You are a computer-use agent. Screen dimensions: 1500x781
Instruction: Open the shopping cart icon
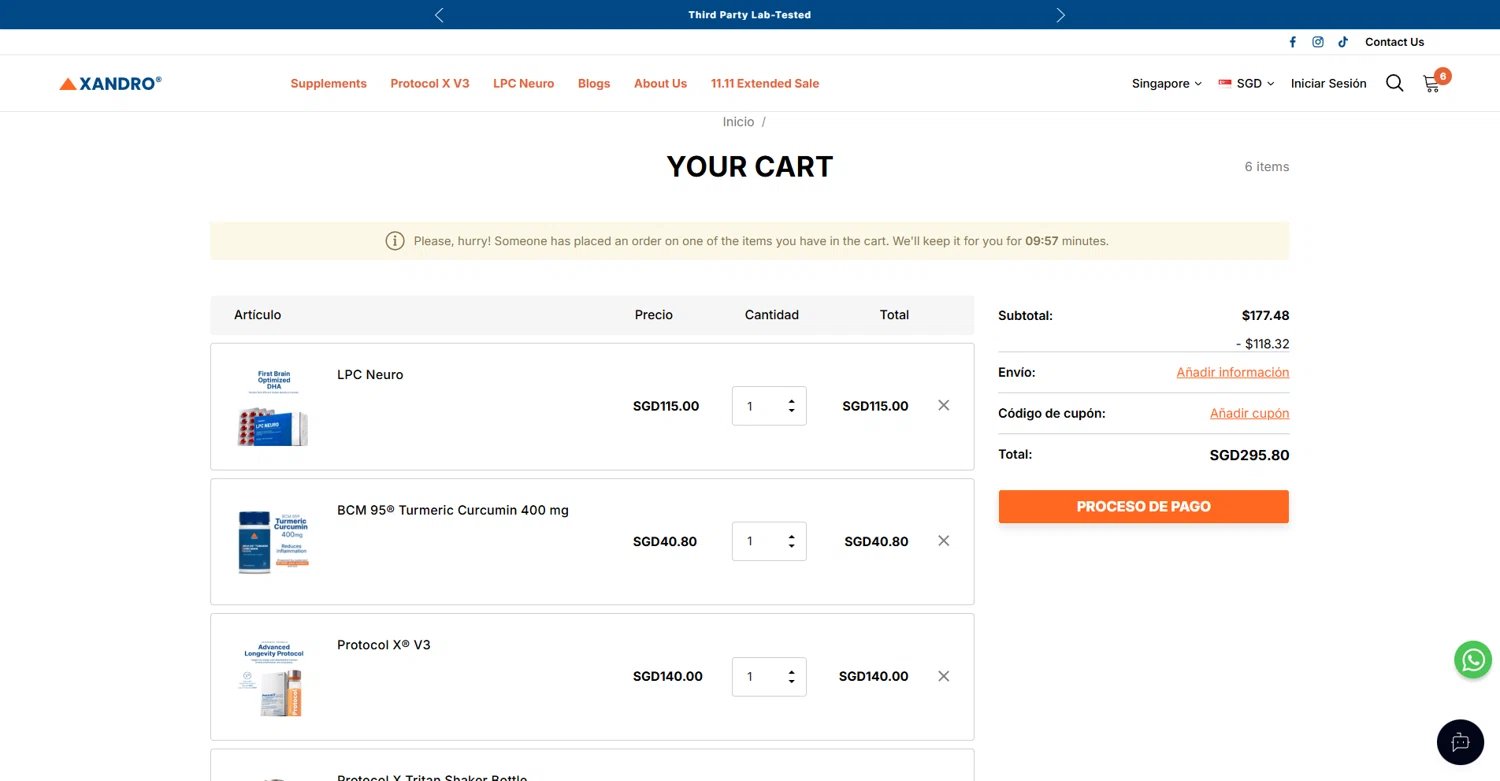click(1432, 84)
